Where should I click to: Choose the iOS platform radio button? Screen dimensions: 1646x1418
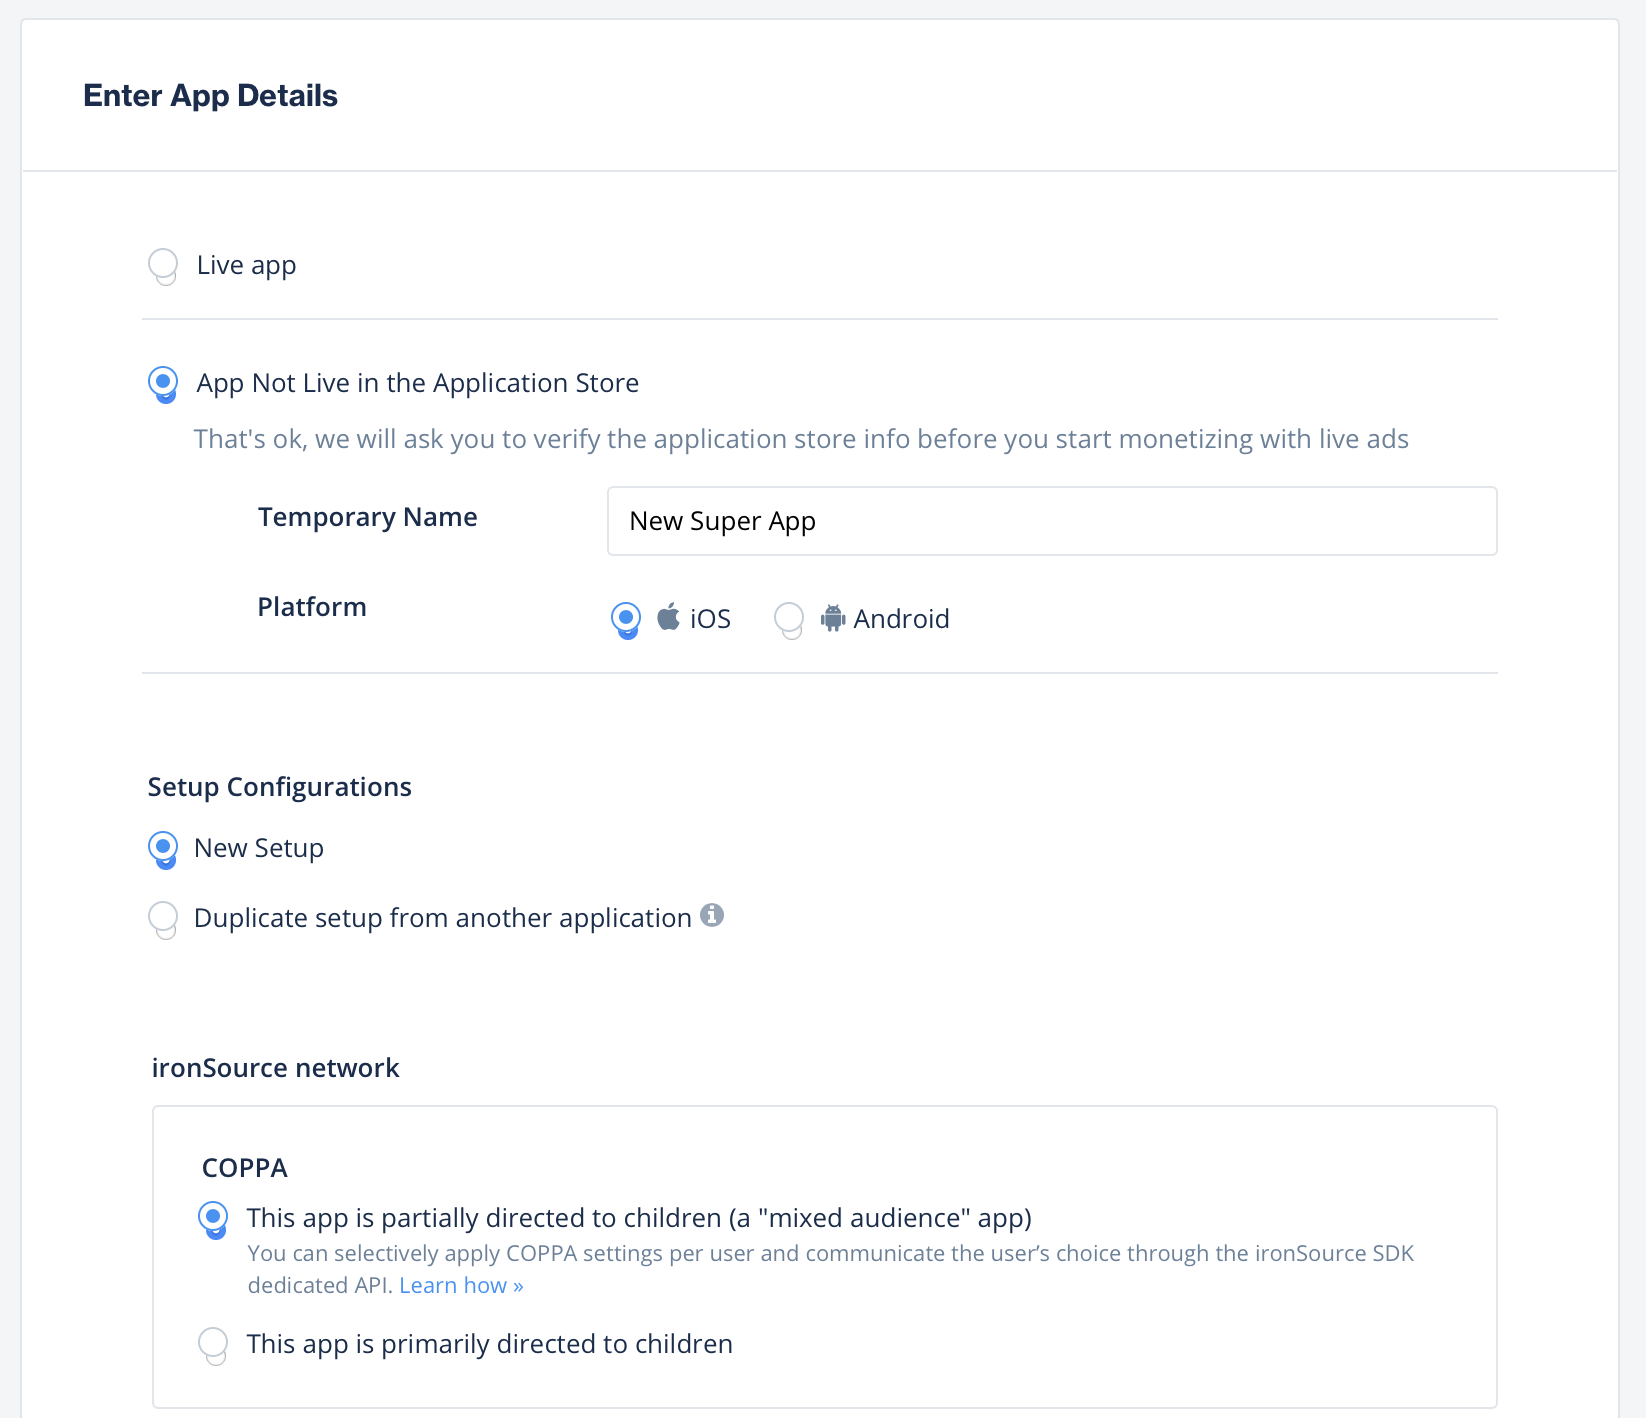(626, 617)
